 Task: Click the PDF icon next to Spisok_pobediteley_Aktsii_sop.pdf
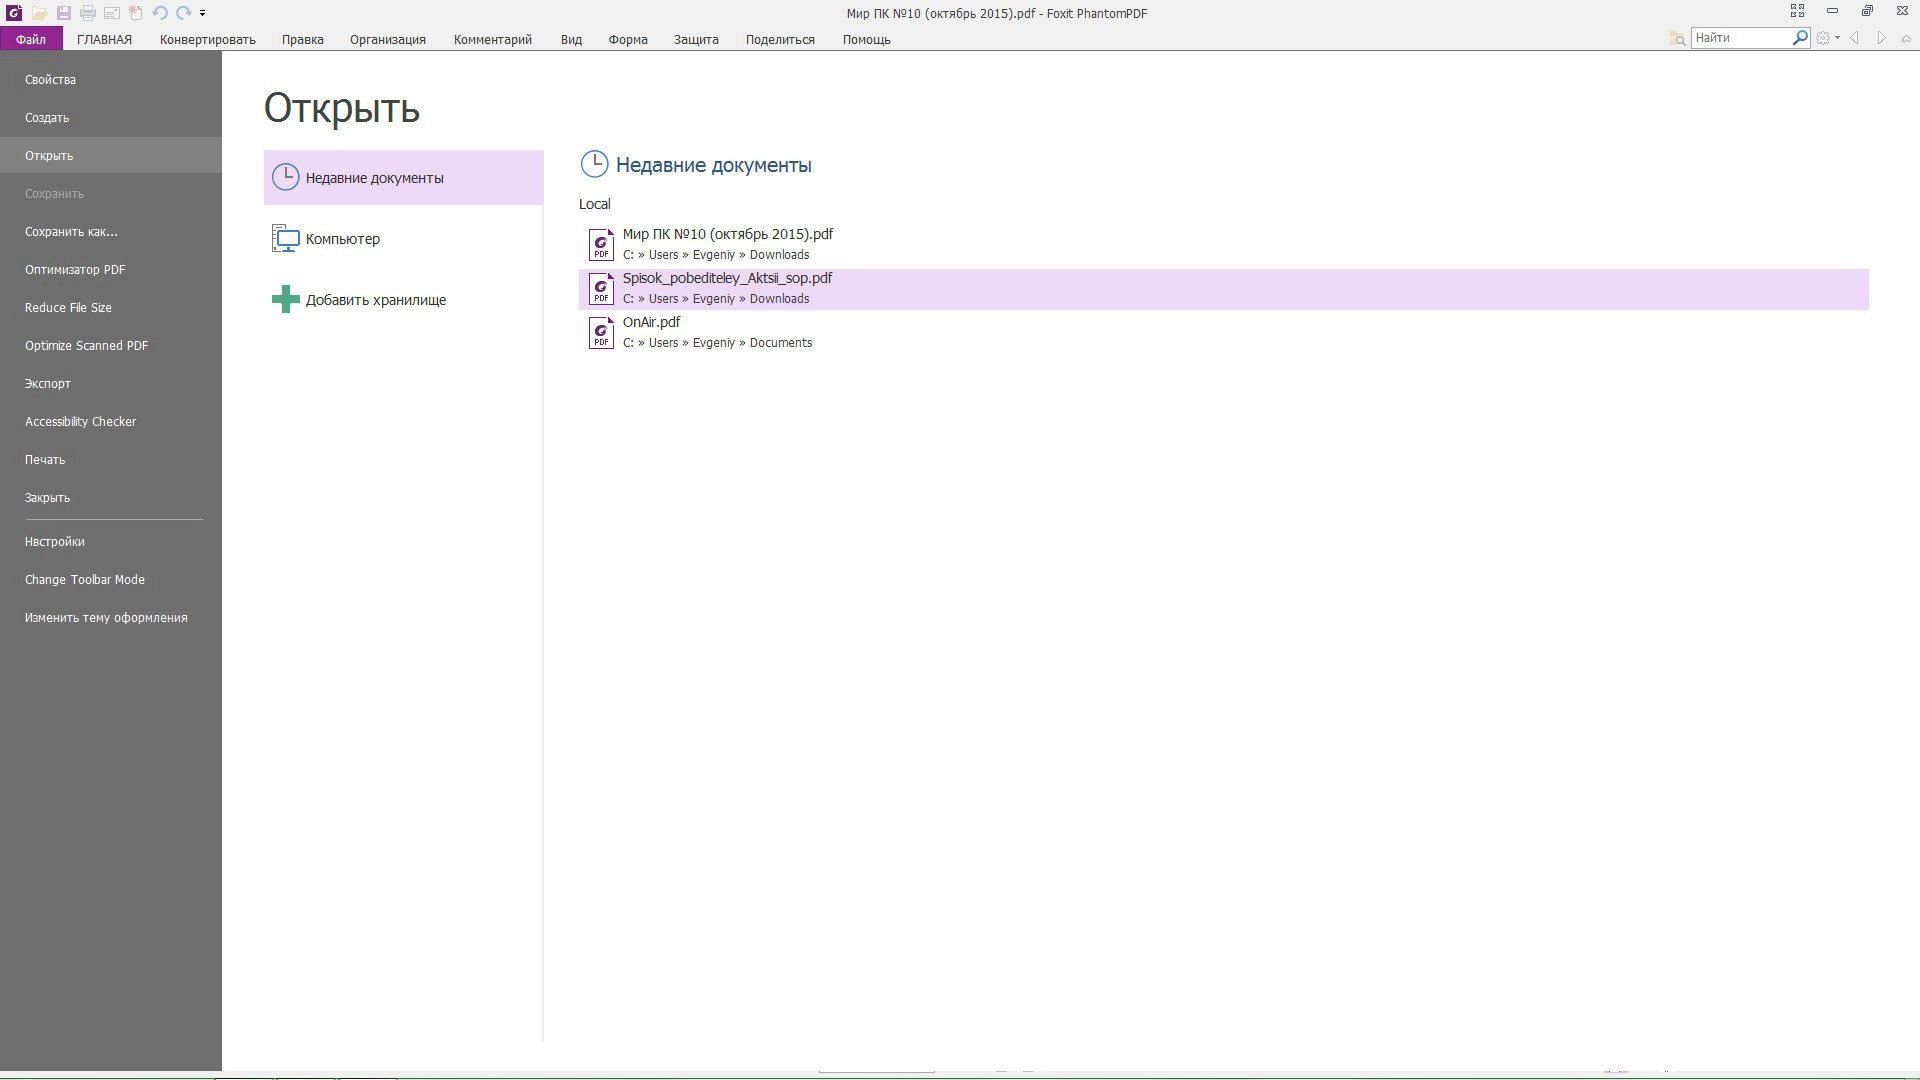[x=601, y=288]
